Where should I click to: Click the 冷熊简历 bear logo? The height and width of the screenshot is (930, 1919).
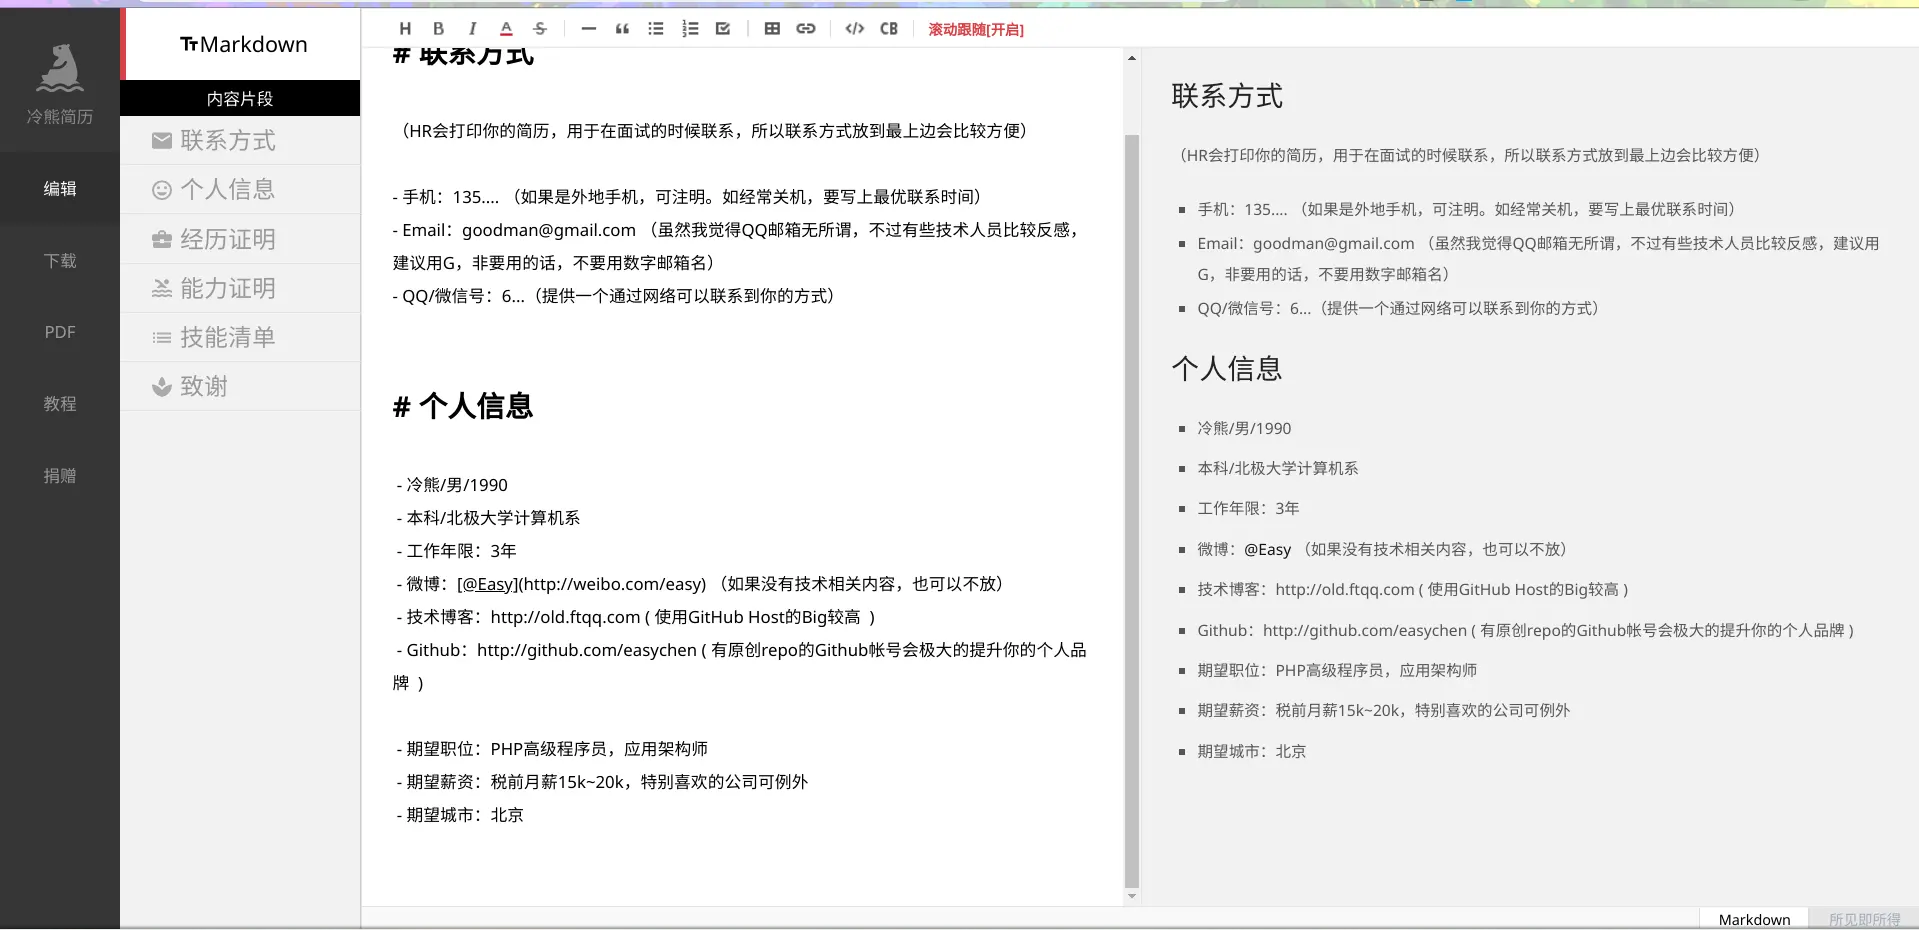click(x=60, y=70)
